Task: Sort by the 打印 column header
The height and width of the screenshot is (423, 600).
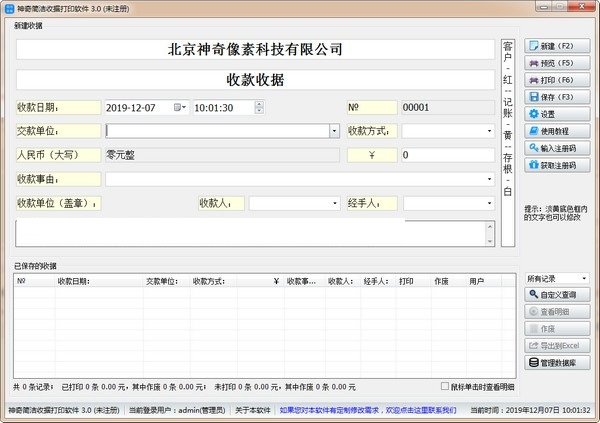Action: point(413,281)
